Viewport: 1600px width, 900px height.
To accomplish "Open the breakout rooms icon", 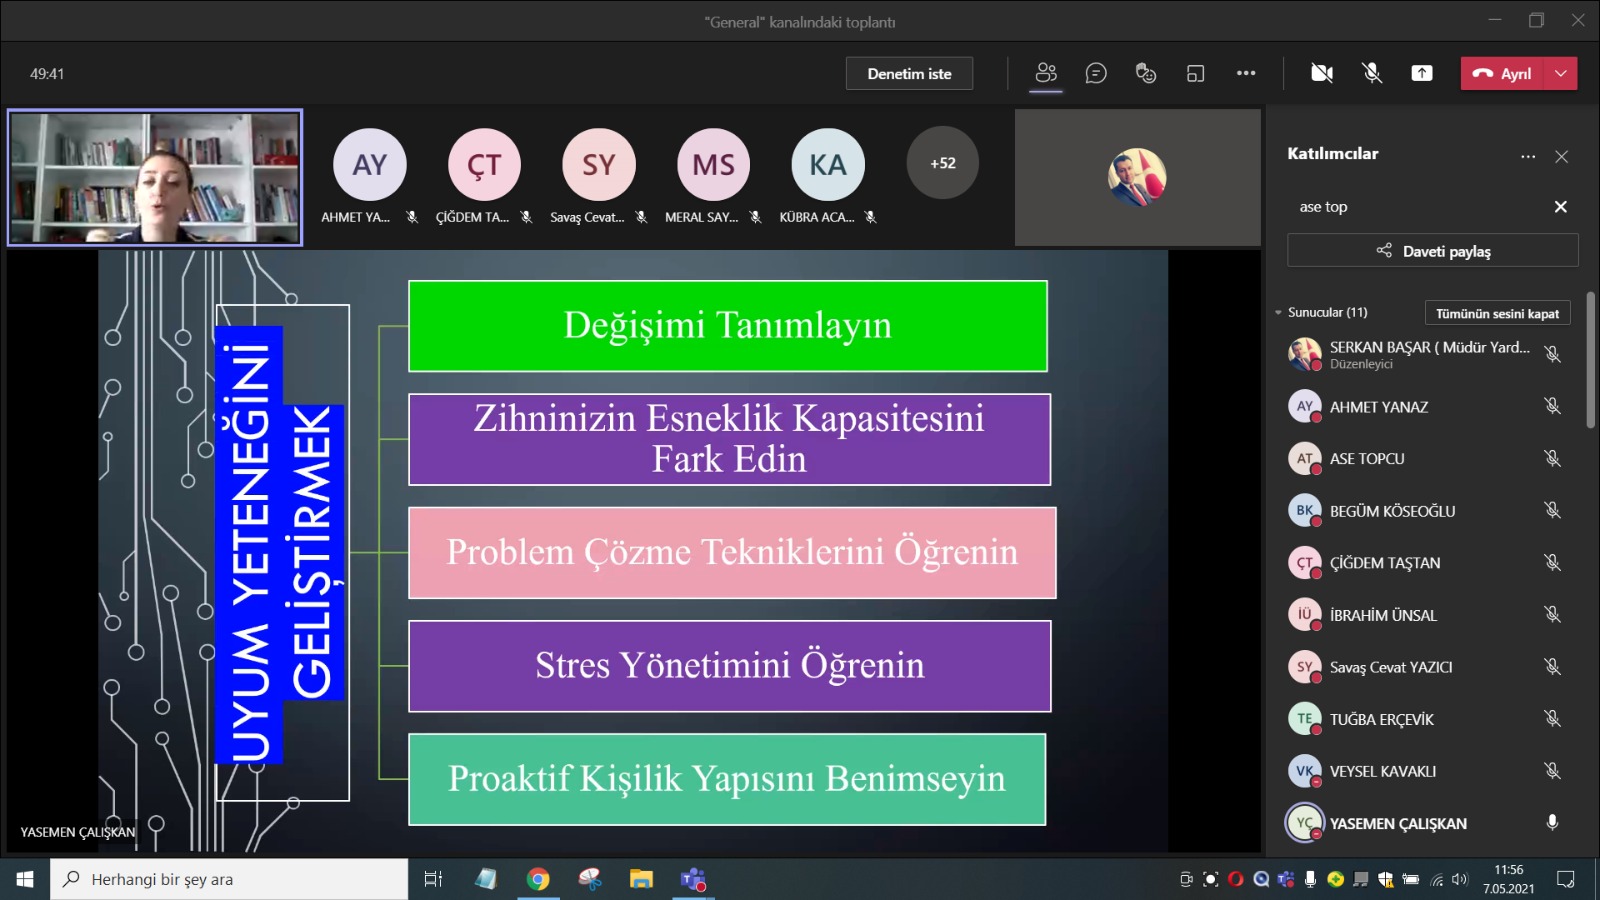I will point(1195,73).
